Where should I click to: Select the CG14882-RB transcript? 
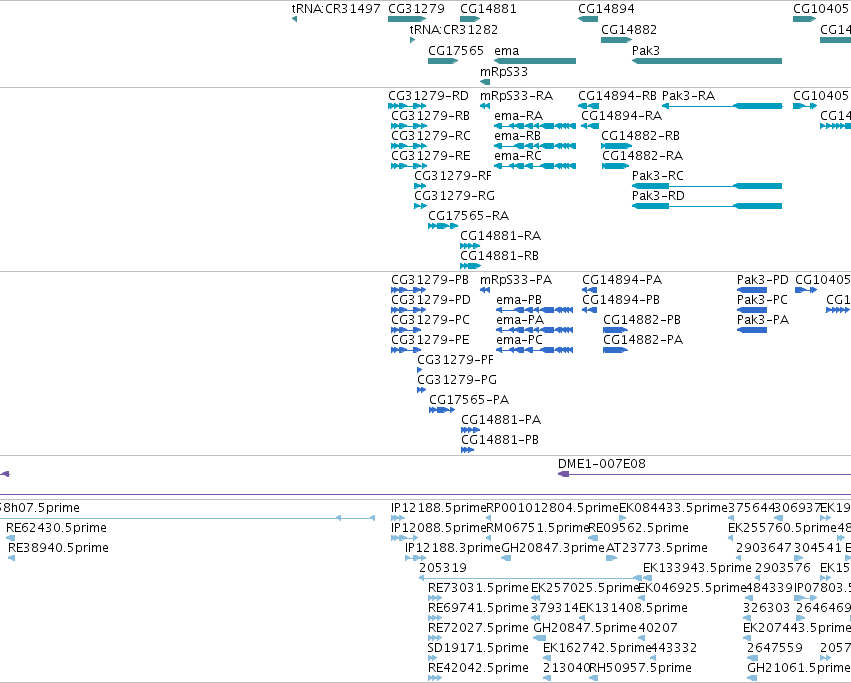click(x=617, y=146)
